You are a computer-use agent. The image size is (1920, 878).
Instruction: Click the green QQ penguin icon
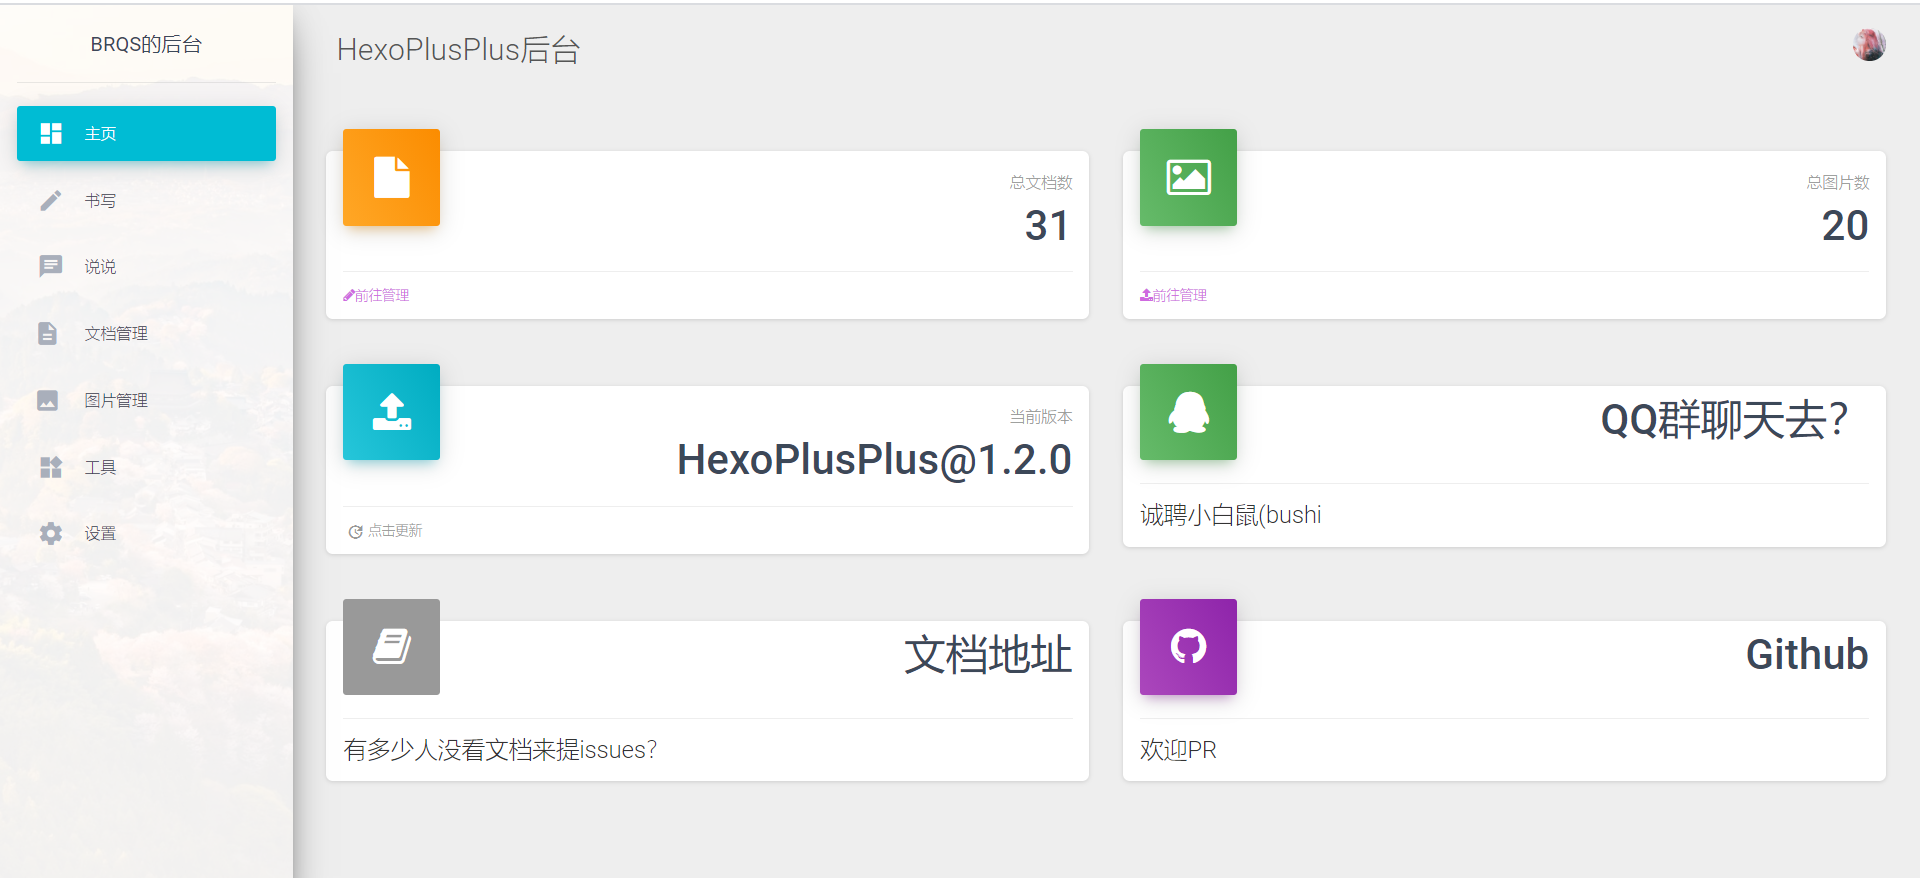click(1188, 412)
